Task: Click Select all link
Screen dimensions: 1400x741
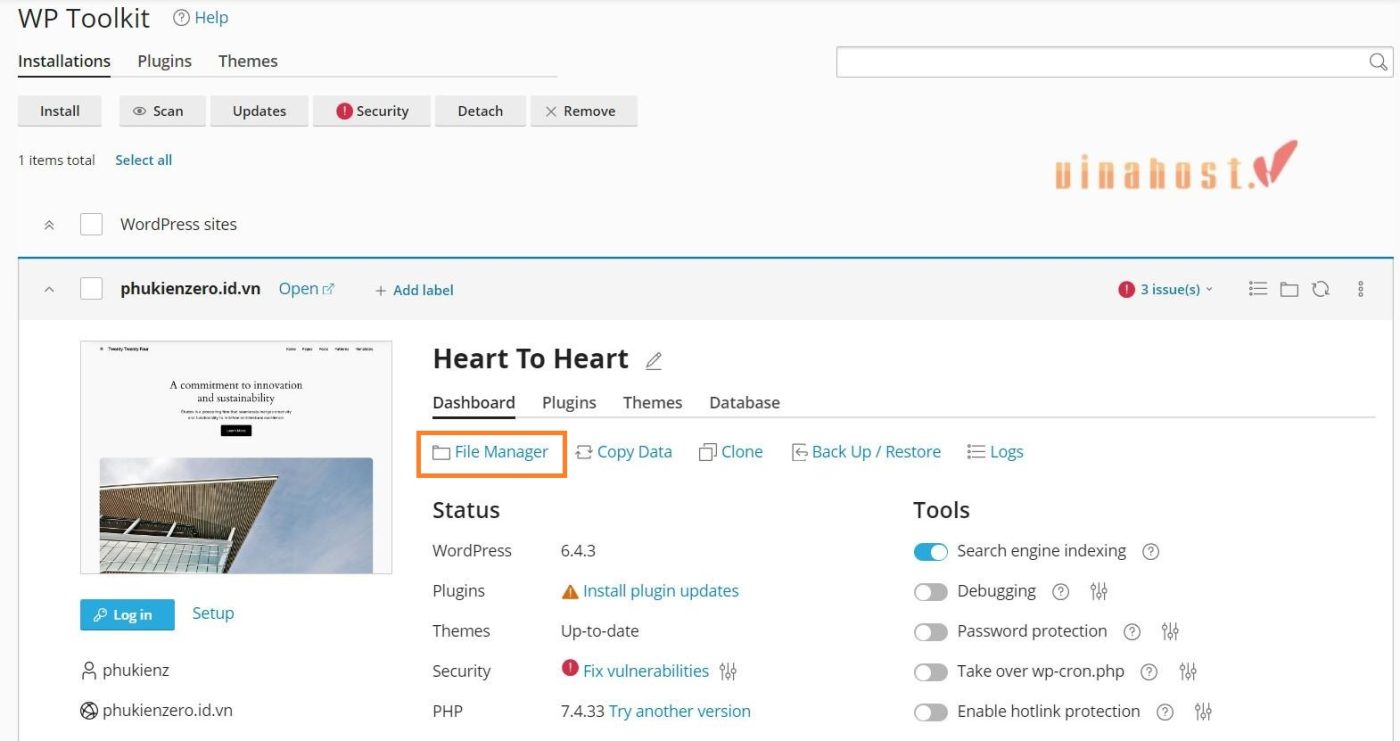Action: click(x=143, y=160)
